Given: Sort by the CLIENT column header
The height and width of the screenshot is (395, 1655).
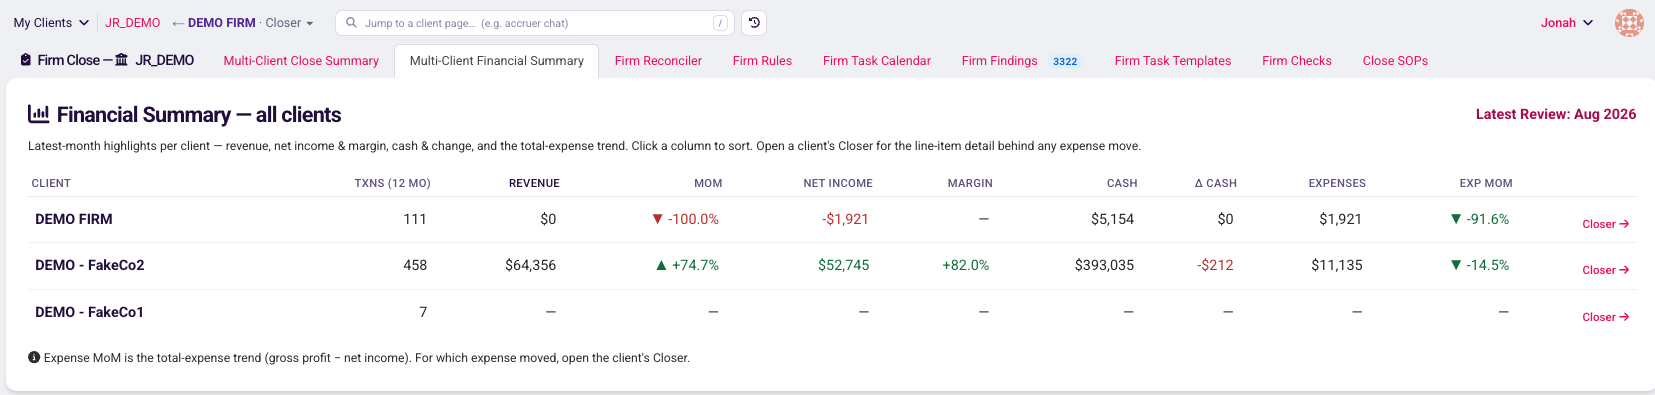Looking at the screenshot, I should tap(51, 183).
